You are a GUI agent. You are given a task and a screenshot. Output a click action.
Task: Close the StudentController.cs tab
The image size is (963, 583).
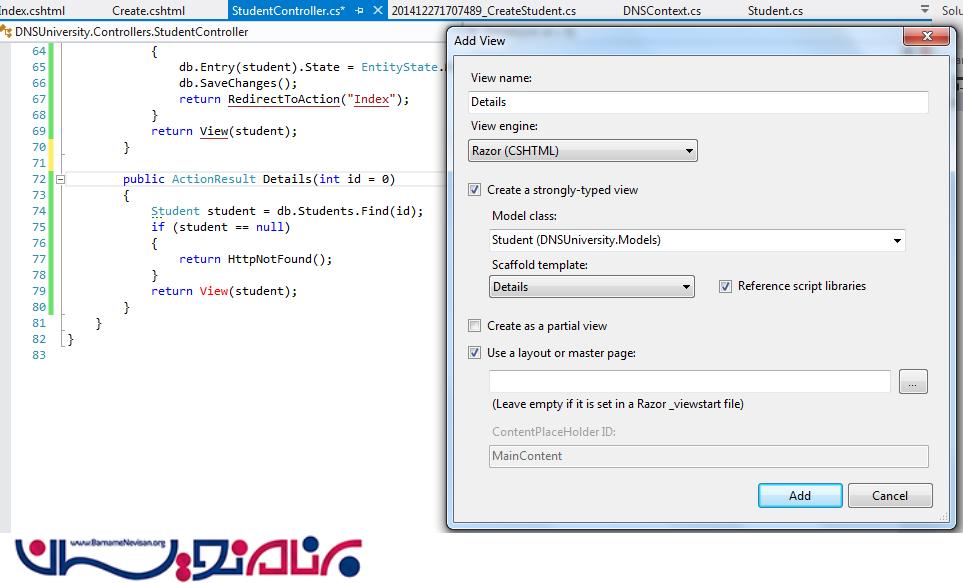point(377,11)
